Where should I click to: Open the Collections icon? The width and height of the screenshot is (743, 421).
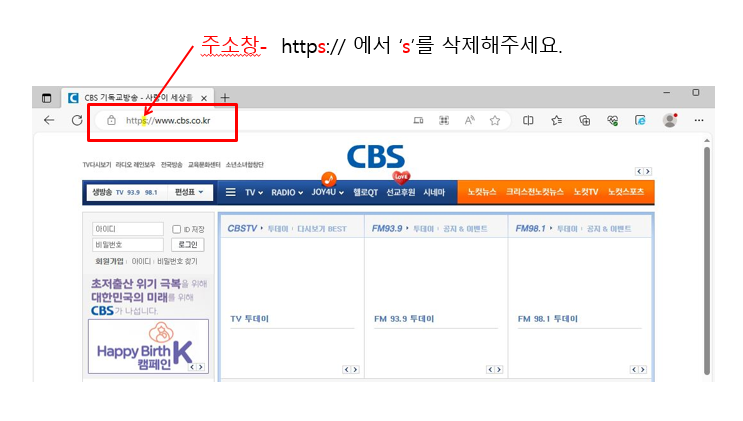tap(585, 120)
